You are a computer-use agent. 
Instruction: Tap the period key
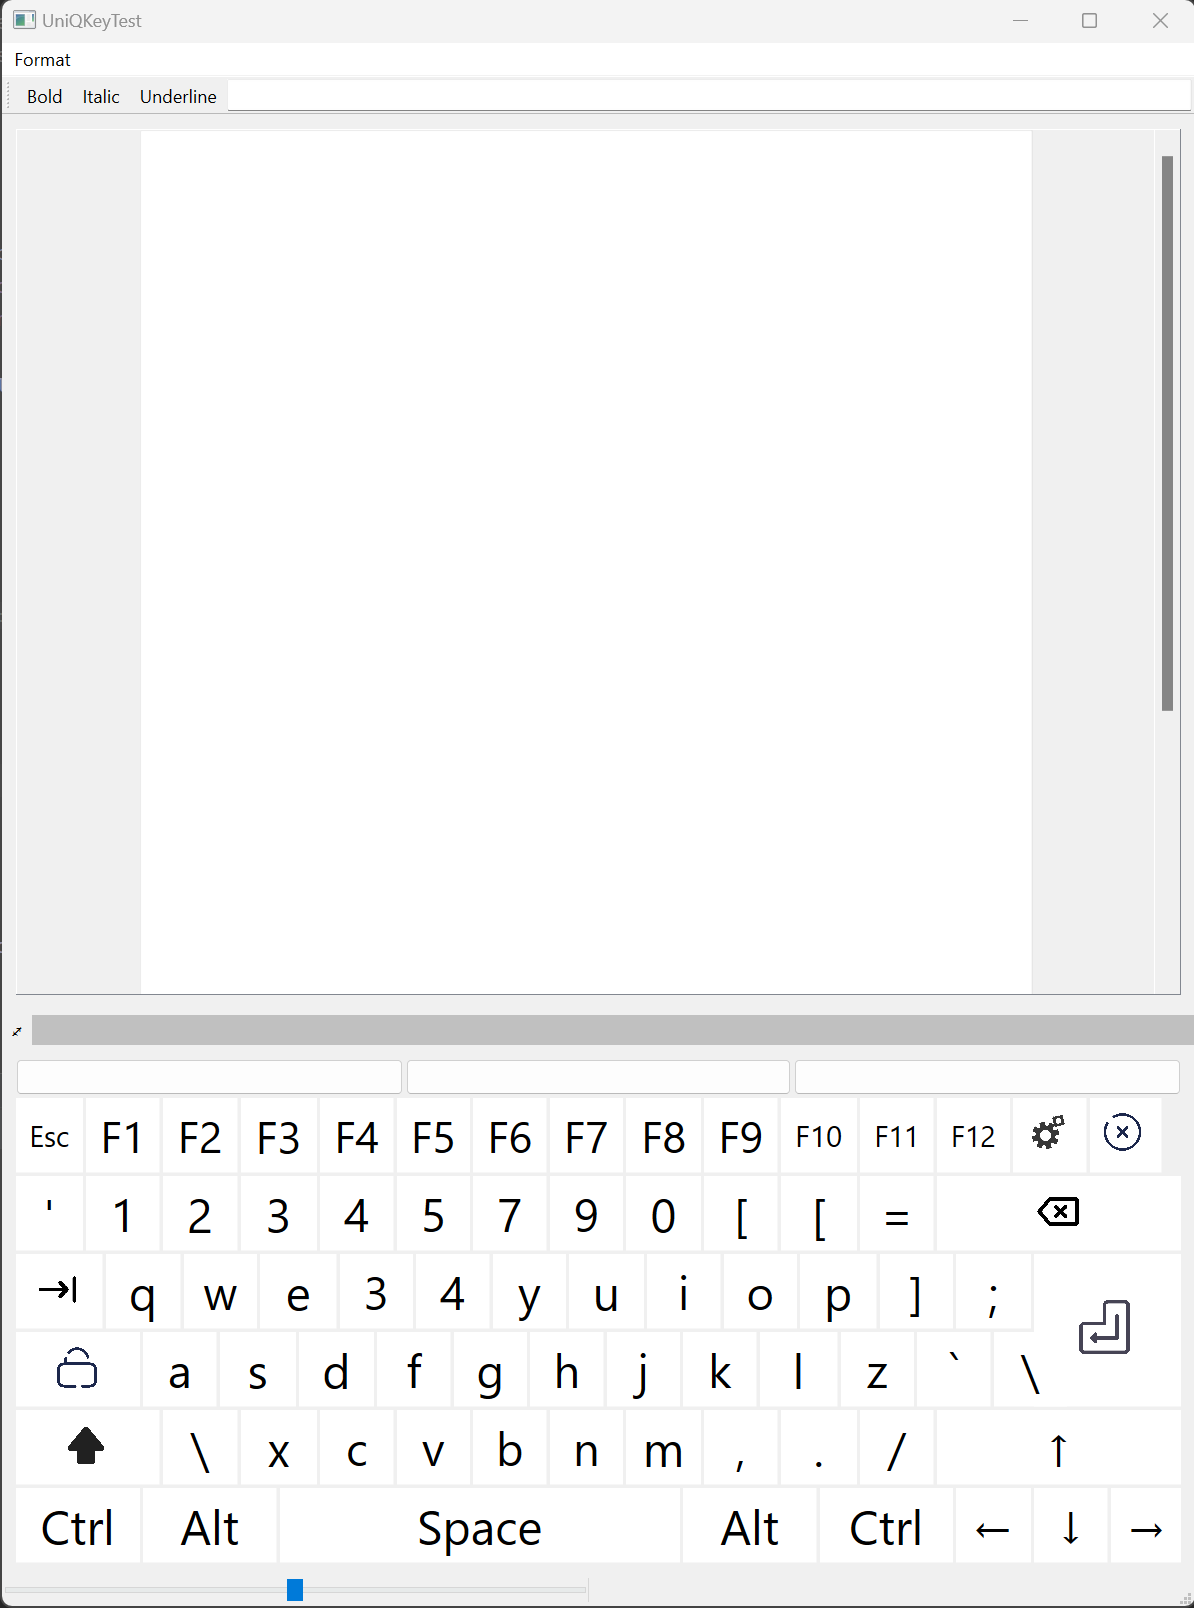[x=819, y=1447]
